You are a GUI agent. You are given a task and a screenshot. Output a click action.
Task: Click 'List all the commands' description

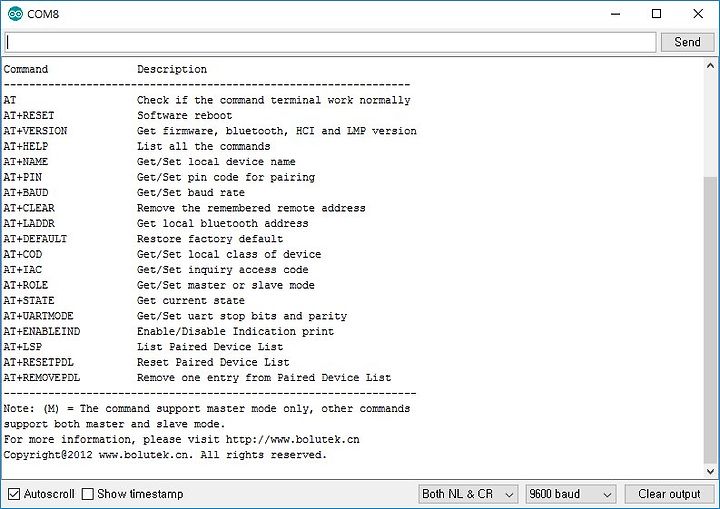[204, 146]
